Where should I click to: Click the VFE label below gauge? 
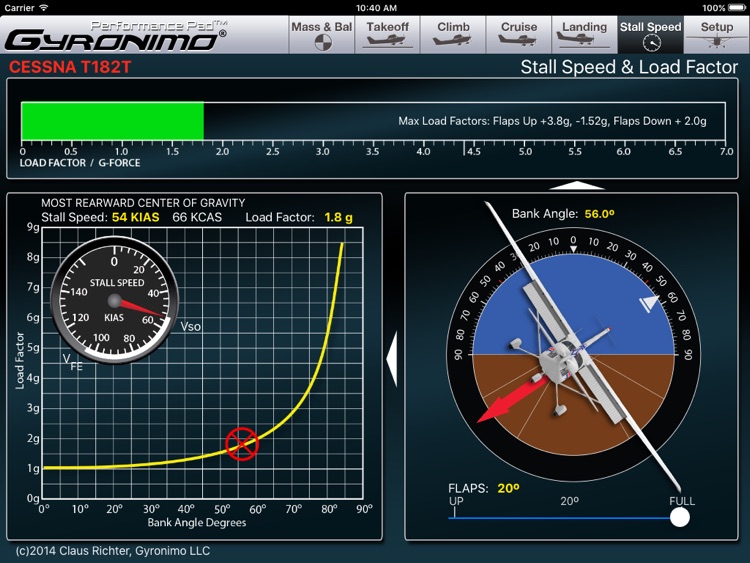(x=73, y=362)
